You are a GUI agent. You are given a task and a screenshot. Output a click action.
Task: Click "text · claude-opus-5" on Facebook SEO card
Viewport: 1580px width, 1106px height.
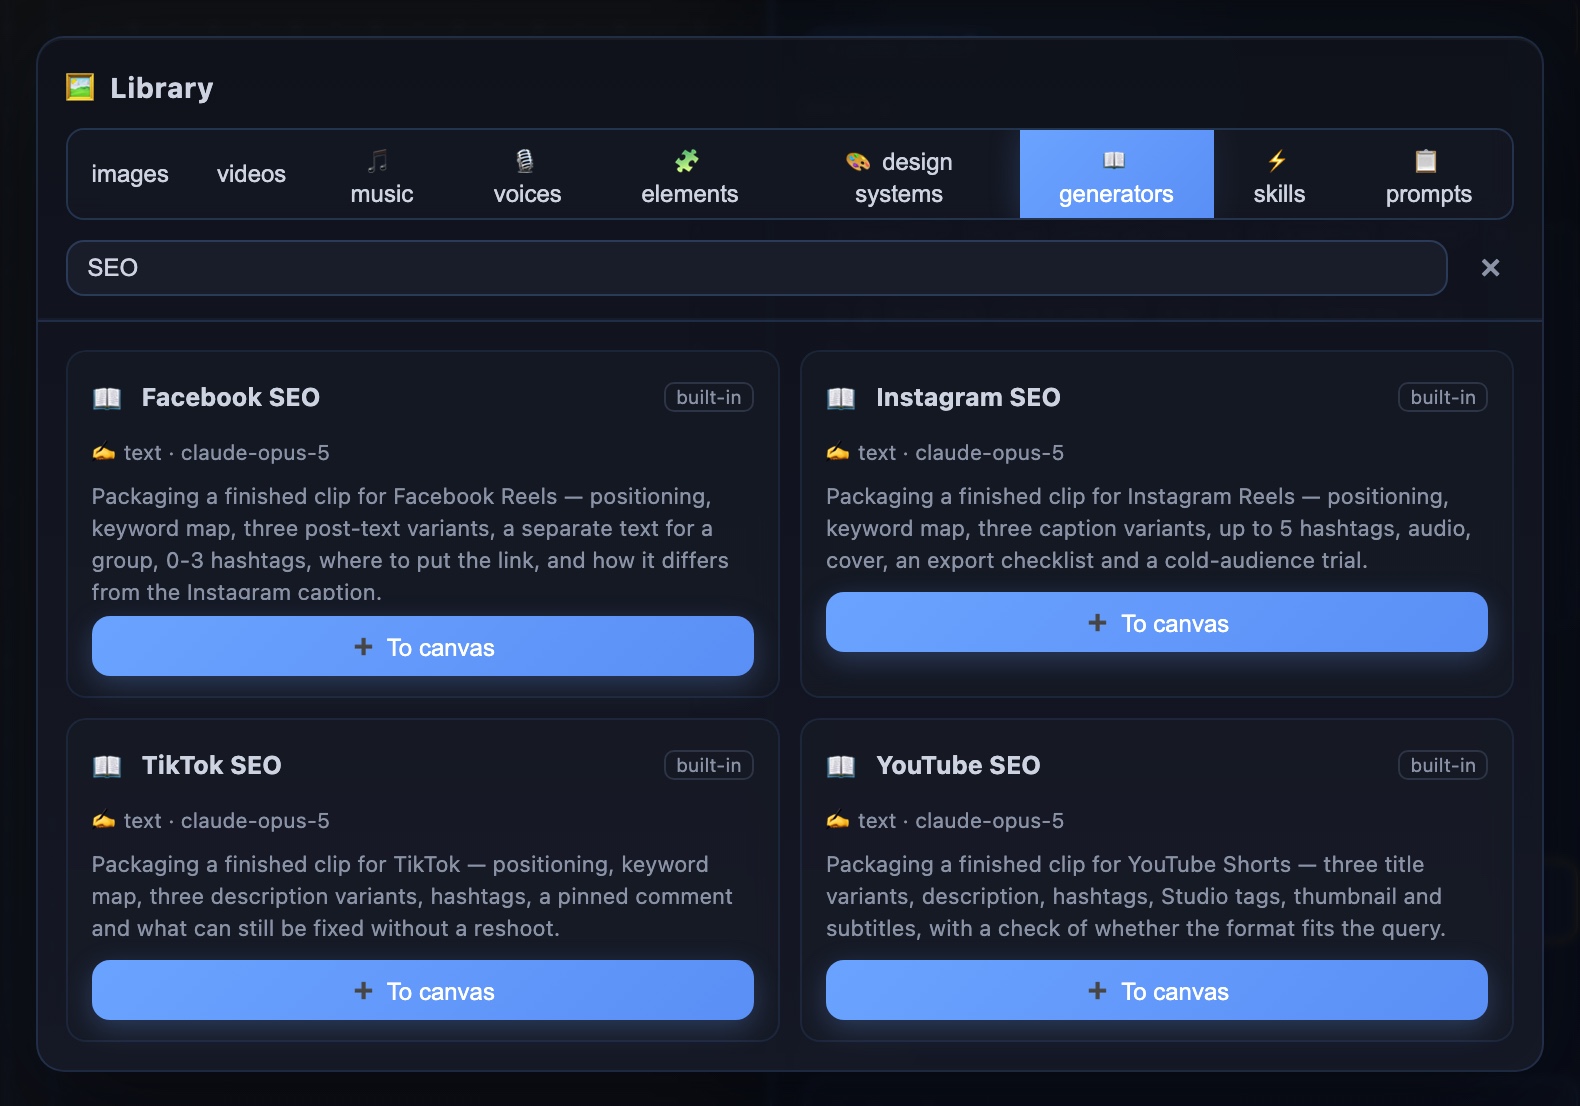227,453
